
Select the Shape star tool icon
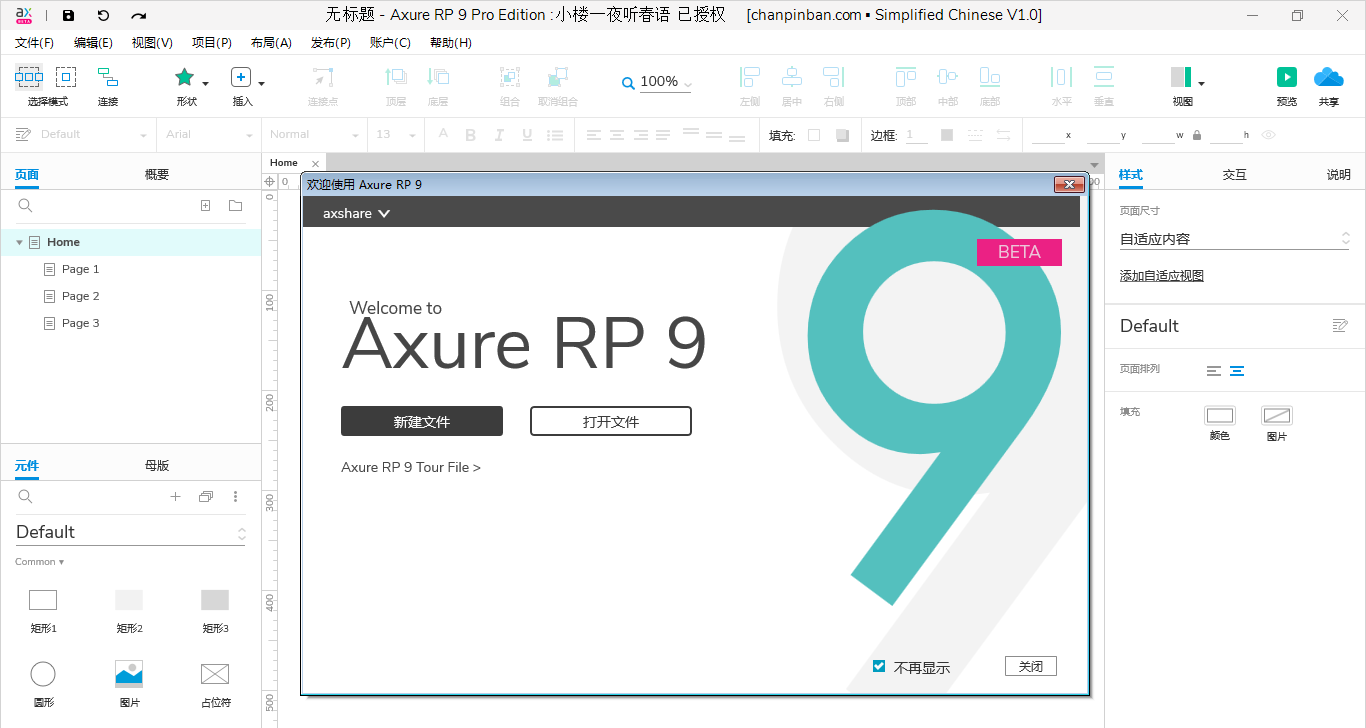(x=184, y=77)
